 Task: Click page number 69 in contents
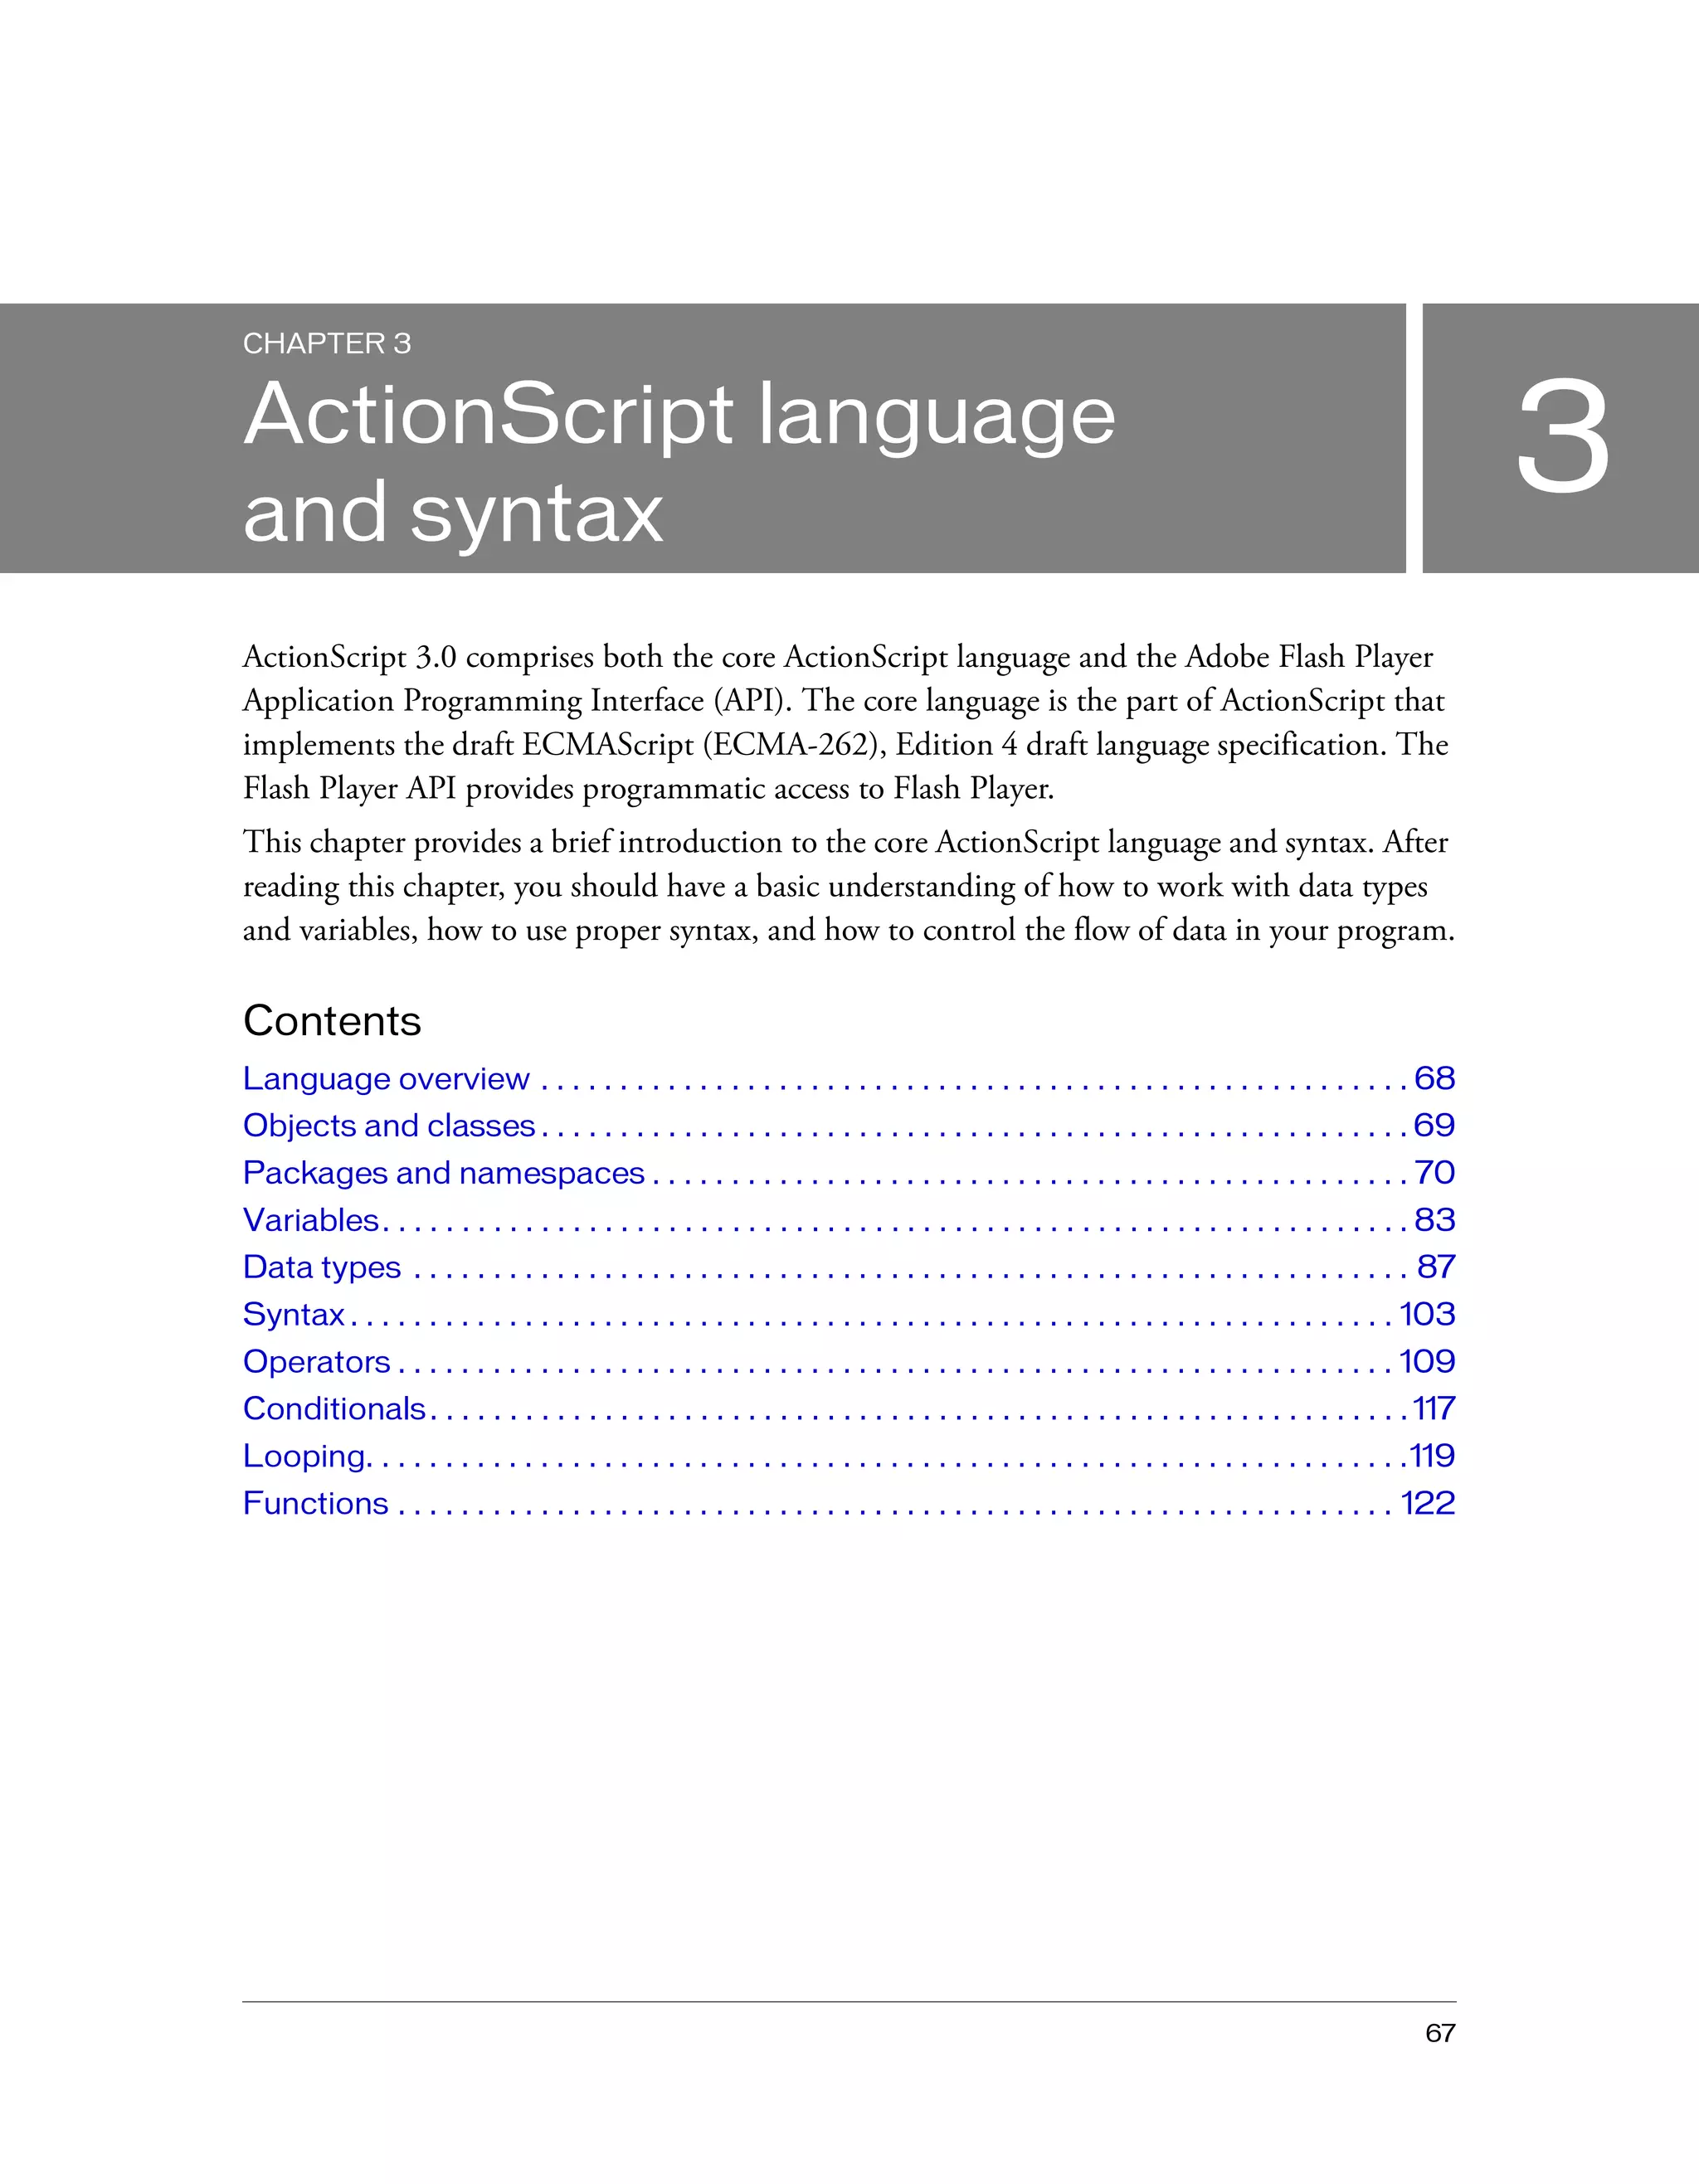(1435, 1125)
